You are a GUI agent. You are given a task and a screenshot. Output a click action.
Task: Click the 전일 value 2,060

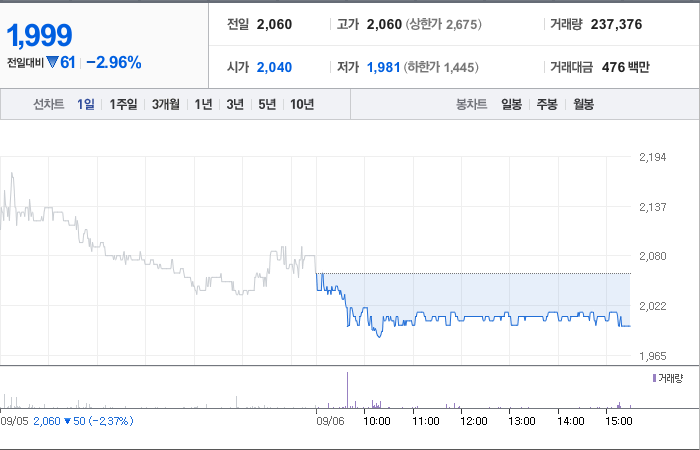[274, 24]
